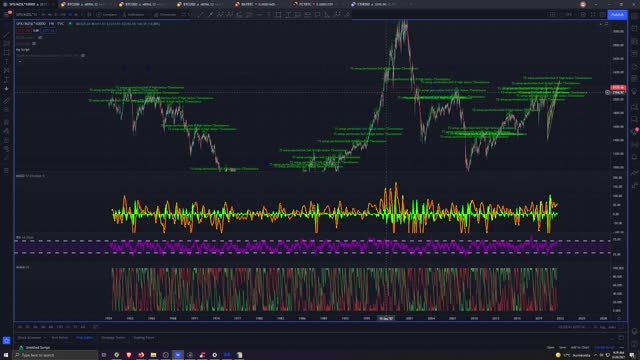The height and width of the screenshot is (360, 640).
Task: Select the All time range button
Action: point(83,327)
